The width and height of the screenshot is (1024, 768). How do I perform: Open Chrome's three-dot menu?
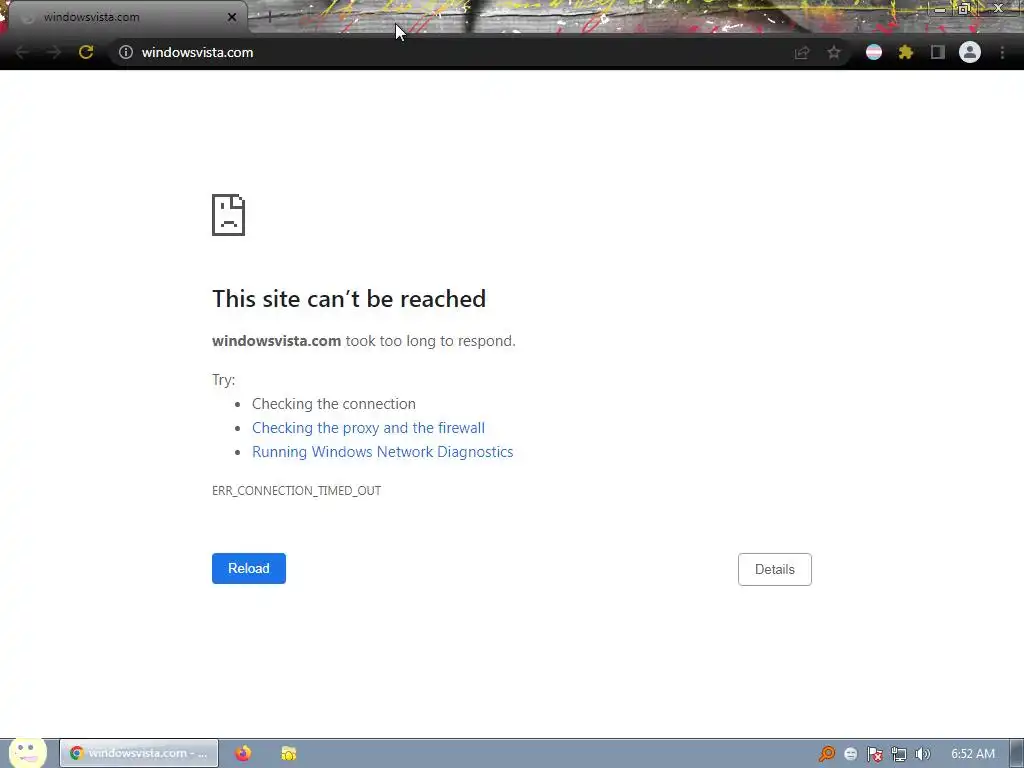tap(1002, 52)
